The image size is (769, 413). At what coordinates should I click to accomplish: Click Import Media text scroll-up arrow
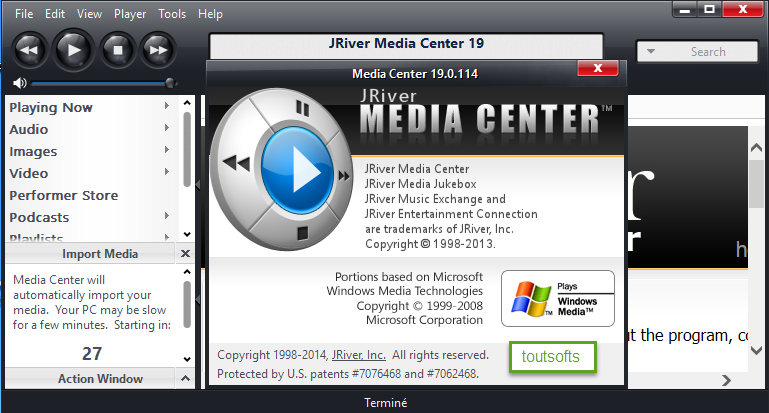[x=187, y=272]
